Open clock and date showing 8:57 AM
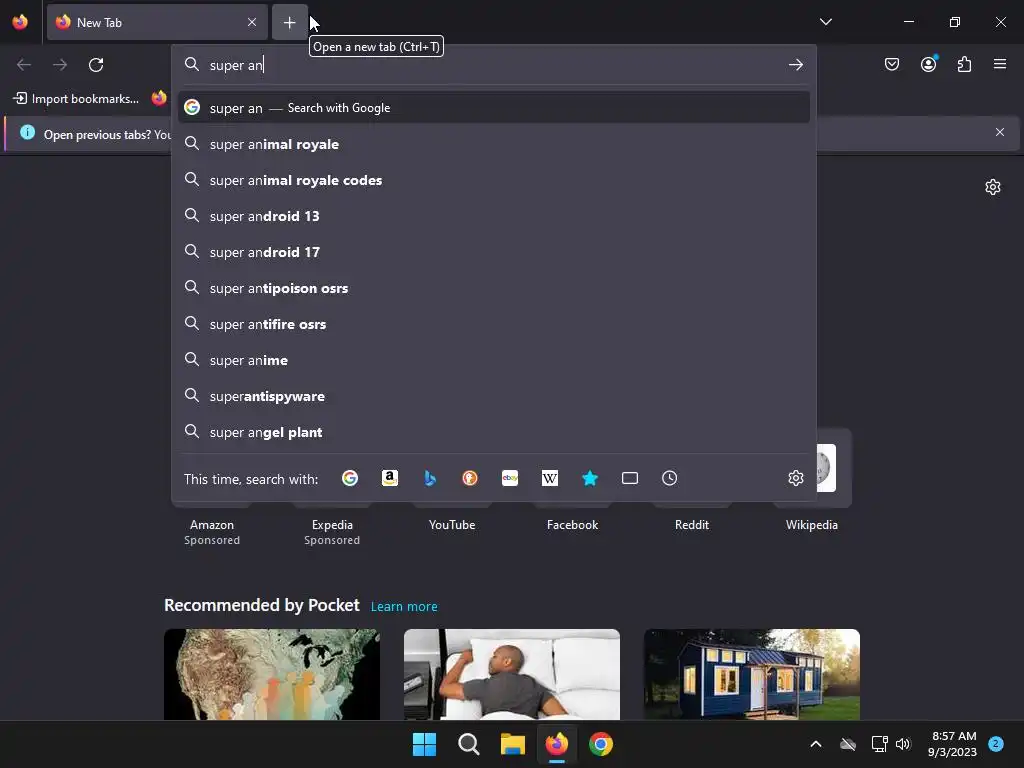Image resolution: width=1024 pixels, height=768 pixels. (x=952, y=744)
